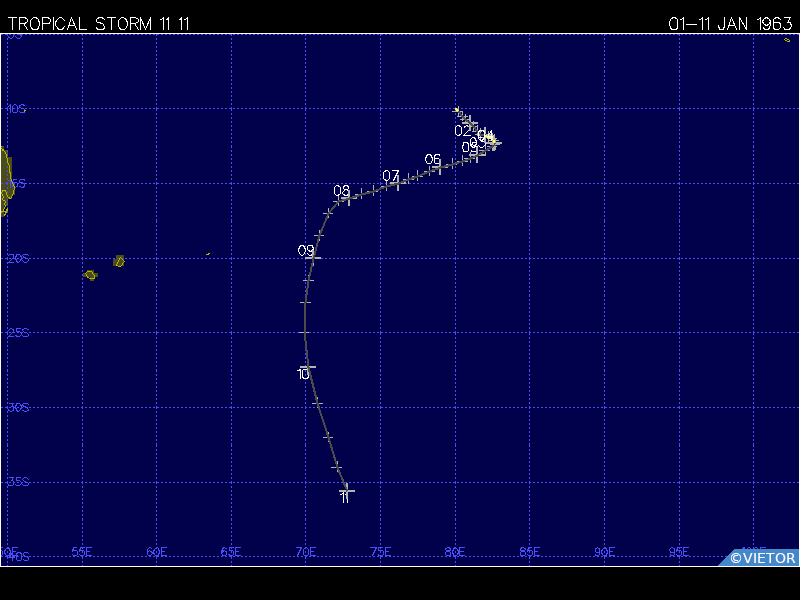Click the TROPICAL STORM 11 11 title
800x600 pixels.
point(98,24)
